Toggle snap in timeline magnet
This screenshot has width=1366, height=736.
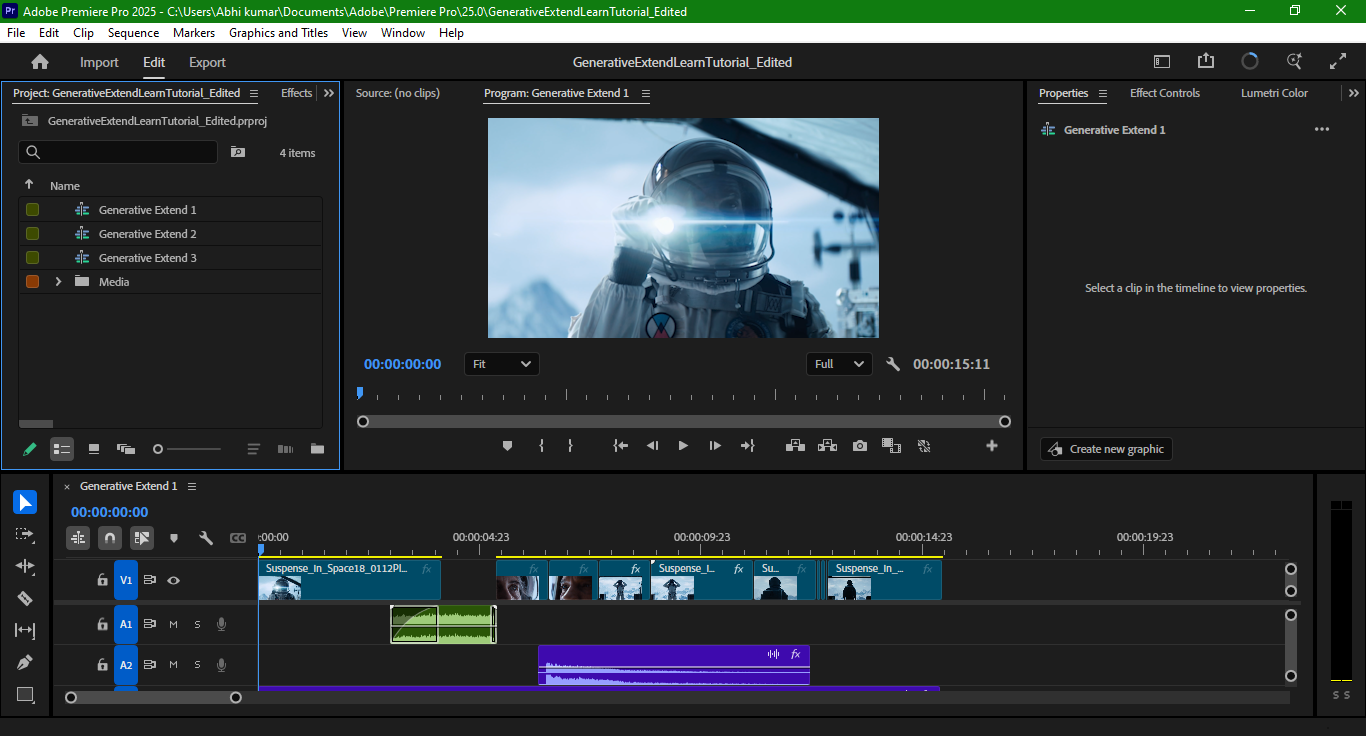[x=110, y=538]
